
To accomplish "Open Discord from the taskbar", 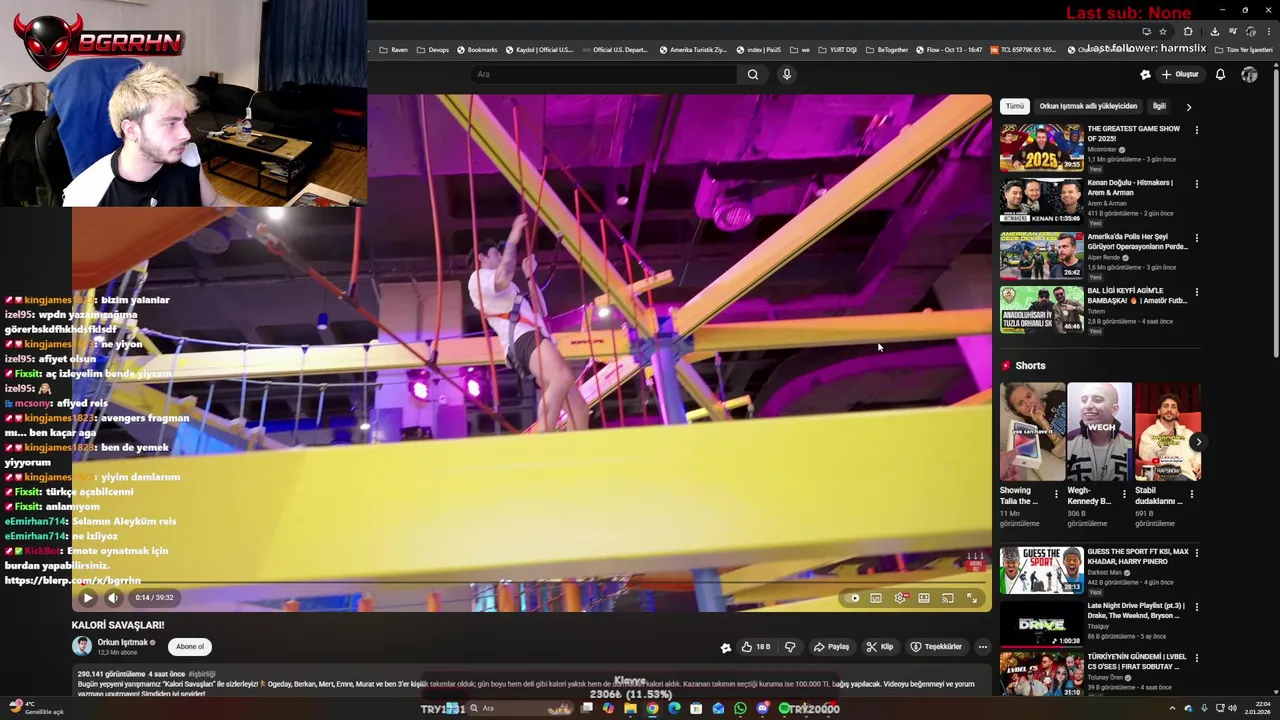I will pyautogui.click(x=762, y=708).
